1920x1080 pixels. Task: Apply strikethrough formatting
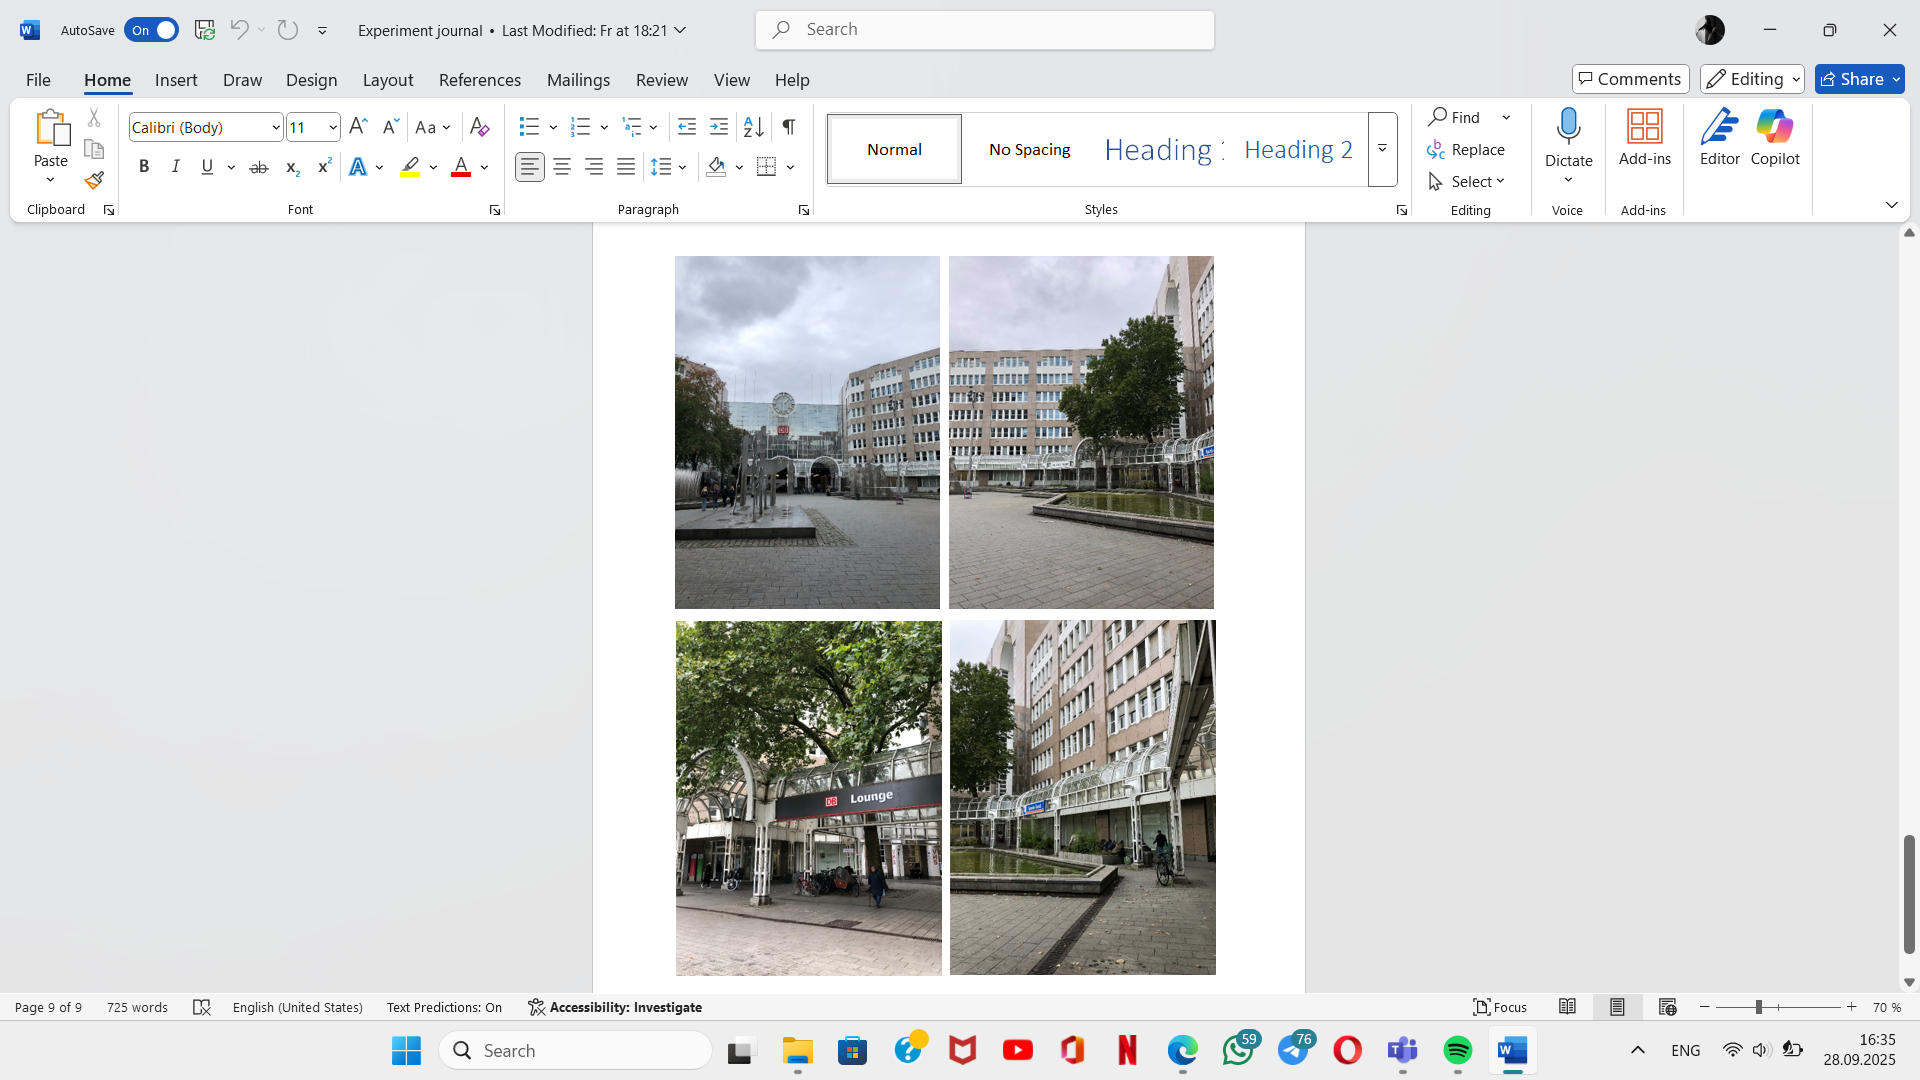pos(258,167)
